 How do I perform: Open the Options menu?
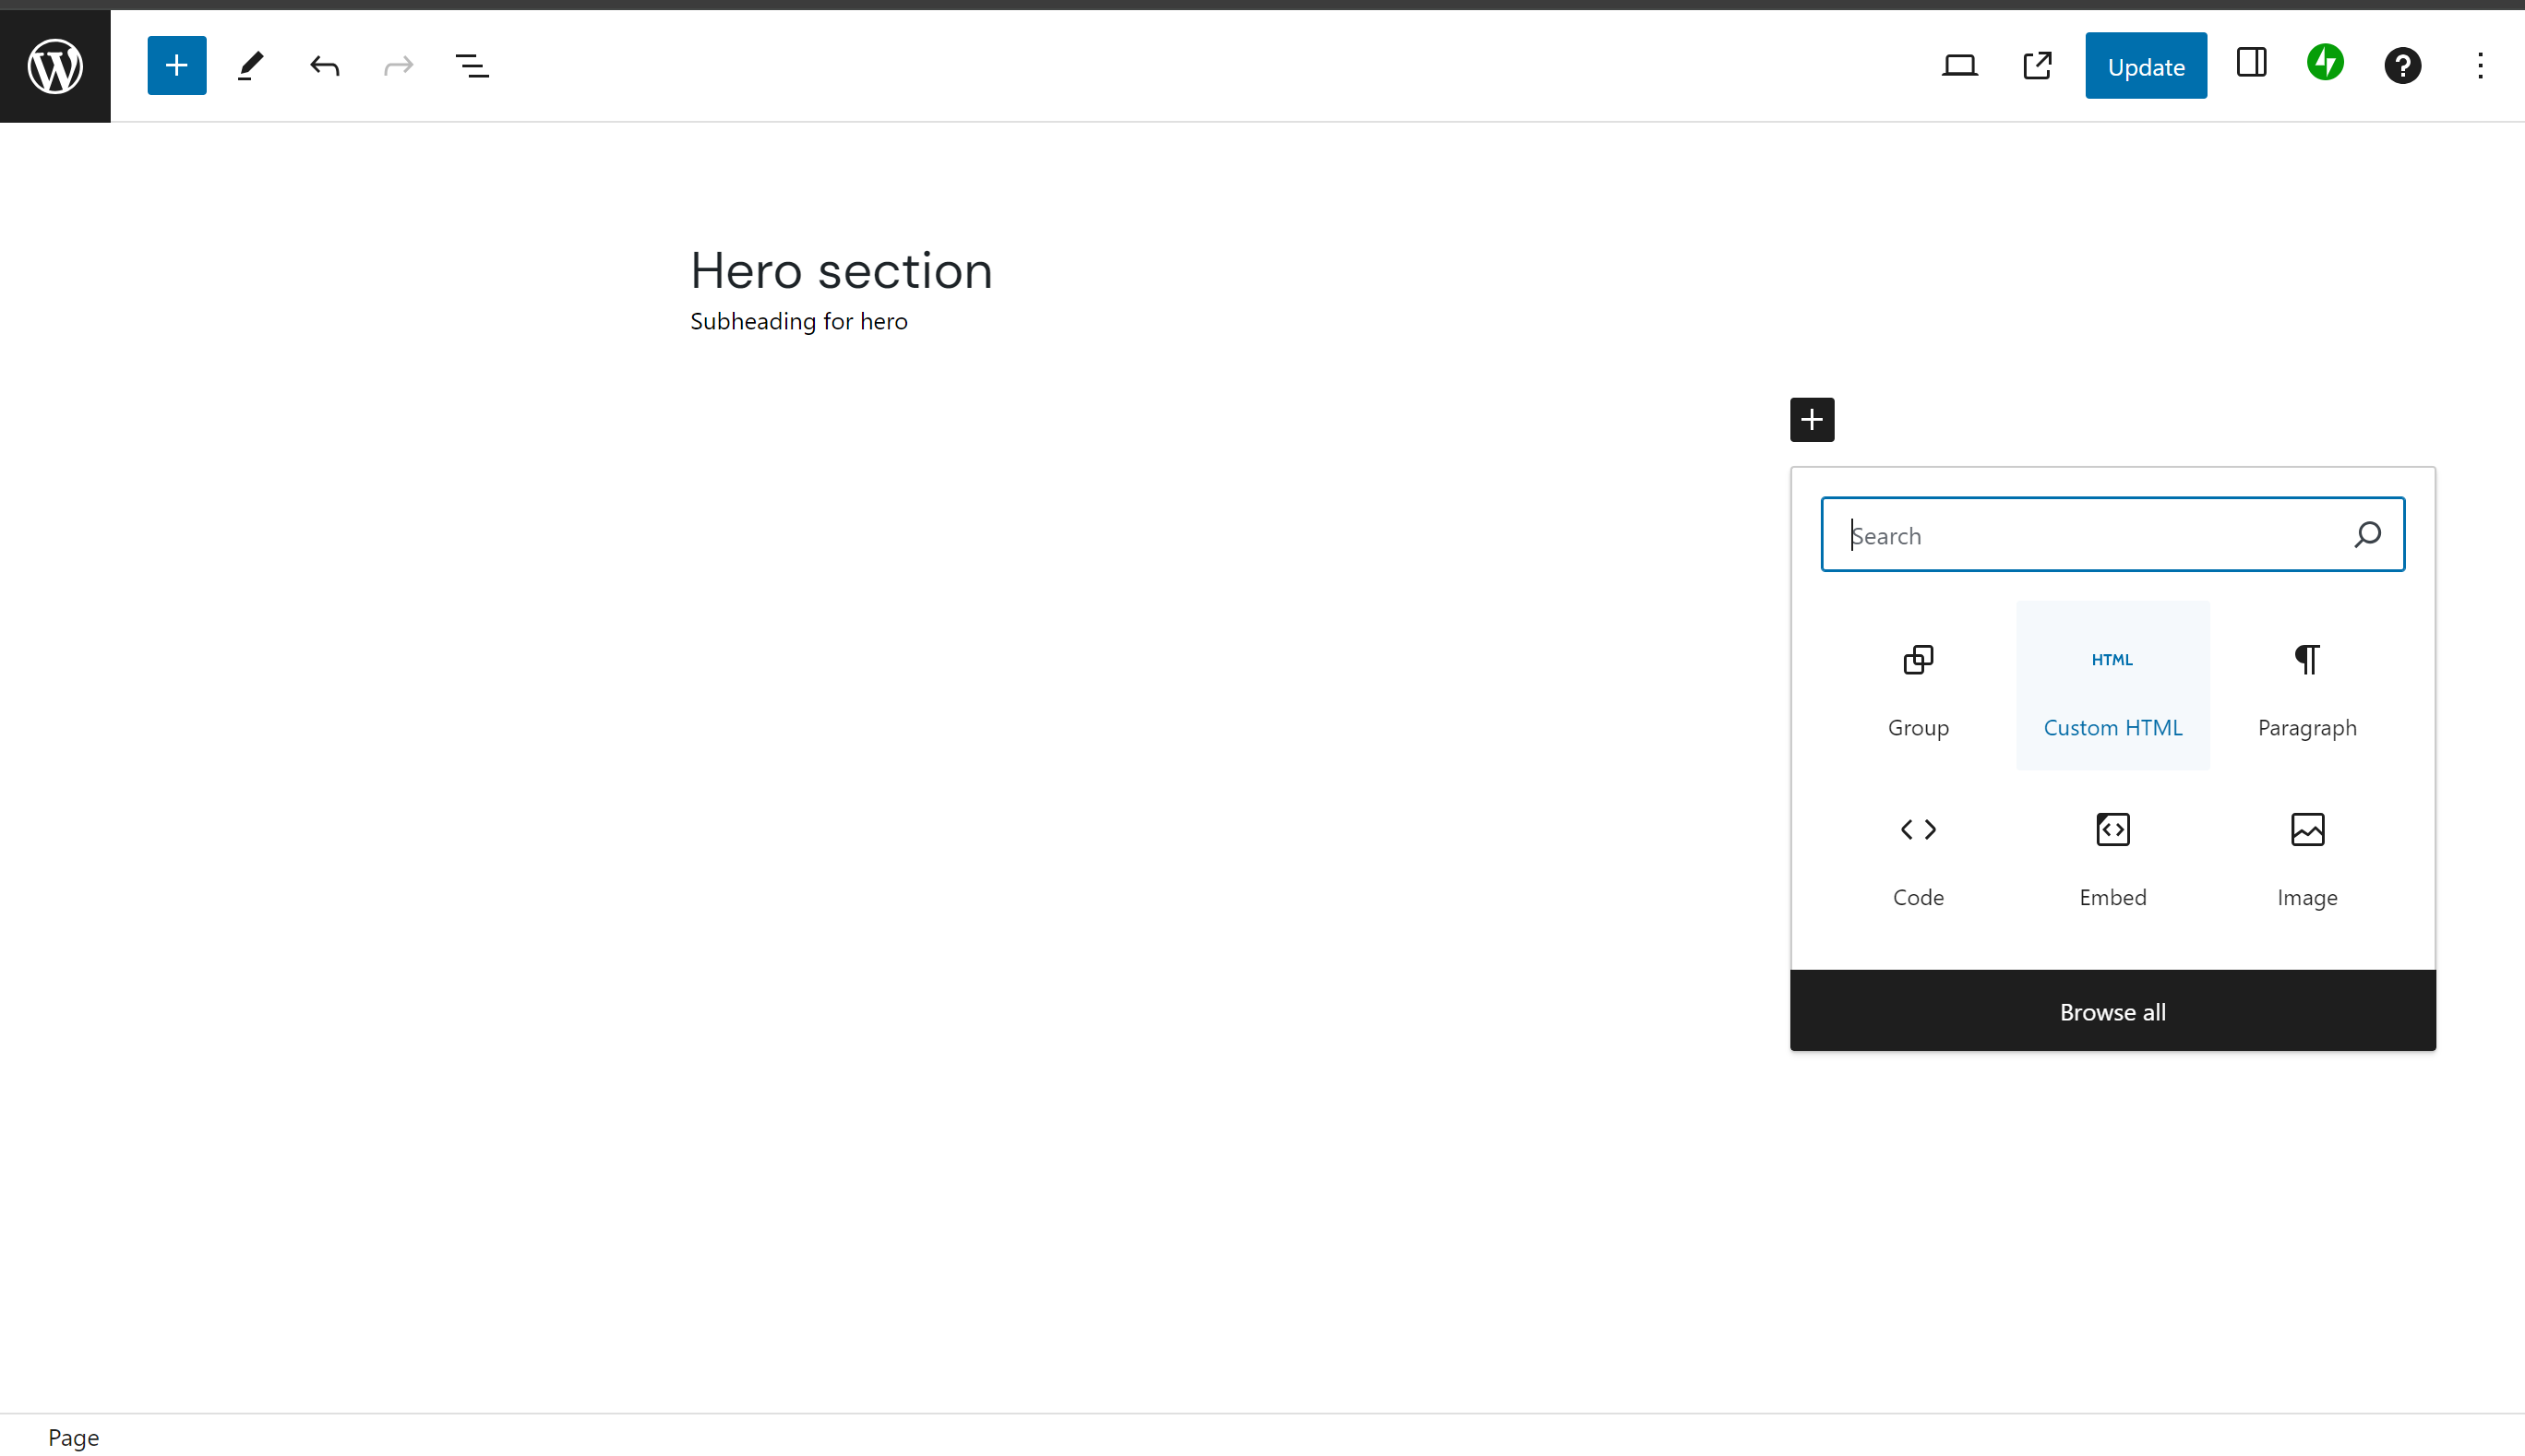[2480, 65]
